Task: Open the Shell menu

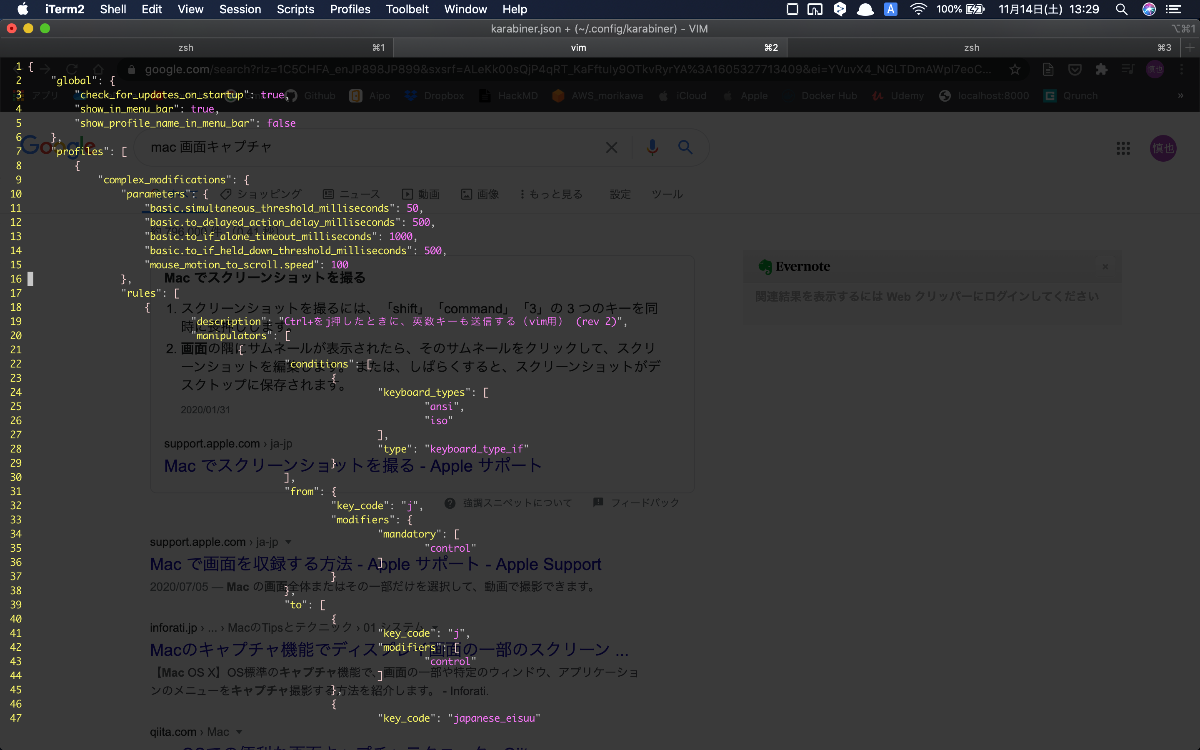Action: [113, 9]
